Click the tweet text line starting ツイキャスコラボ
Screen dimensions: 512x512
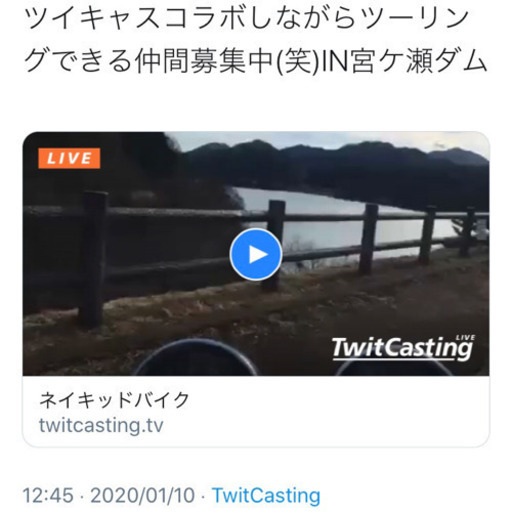point(247,18)
